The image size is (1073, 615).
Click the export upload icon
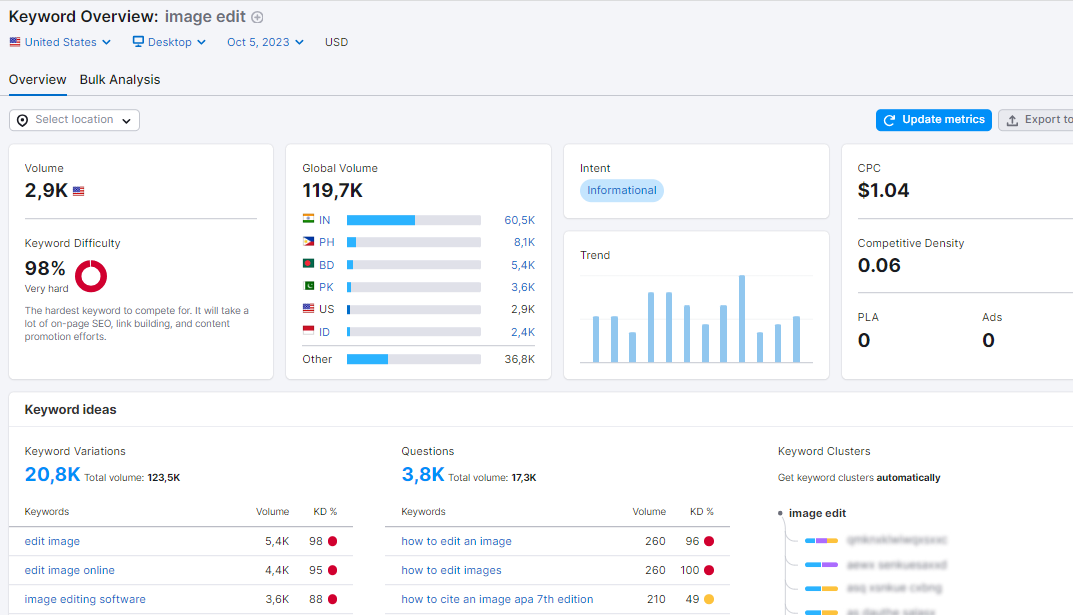[x=1012, y=120]
